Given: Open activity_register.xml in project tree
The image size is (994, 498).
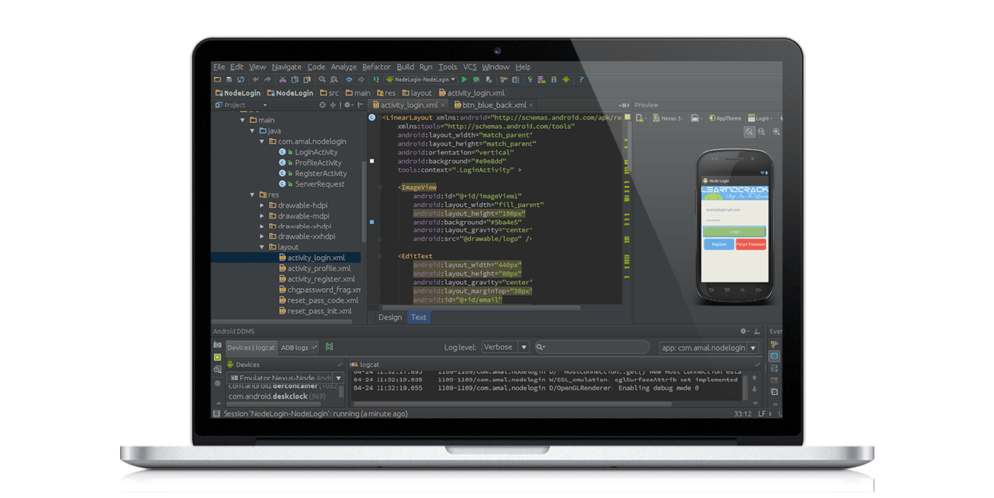Looking at the screenshot, I should 319,279.
